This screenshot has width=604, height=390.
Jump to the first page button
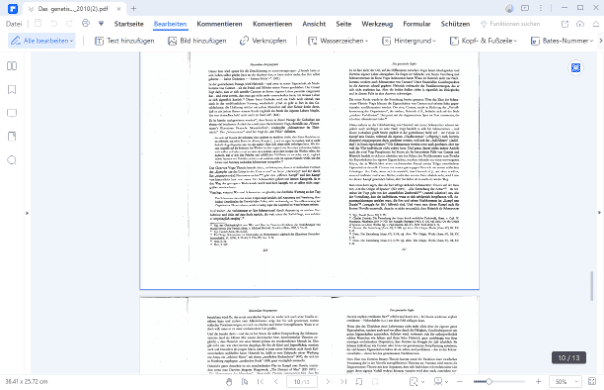point(260,382)
